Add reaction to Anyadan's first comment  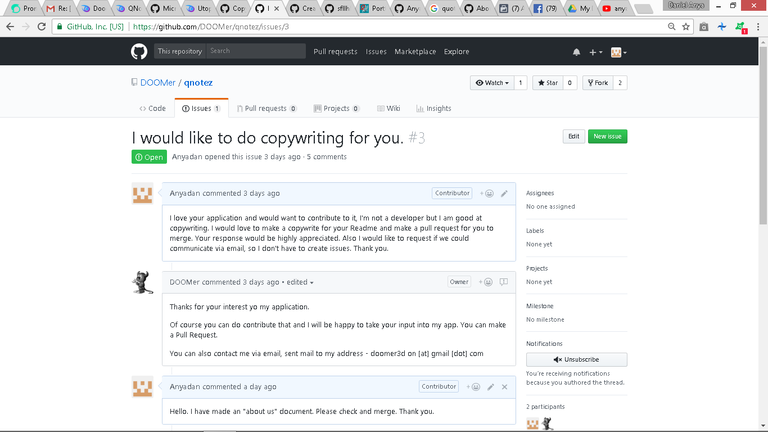(487, 193)
